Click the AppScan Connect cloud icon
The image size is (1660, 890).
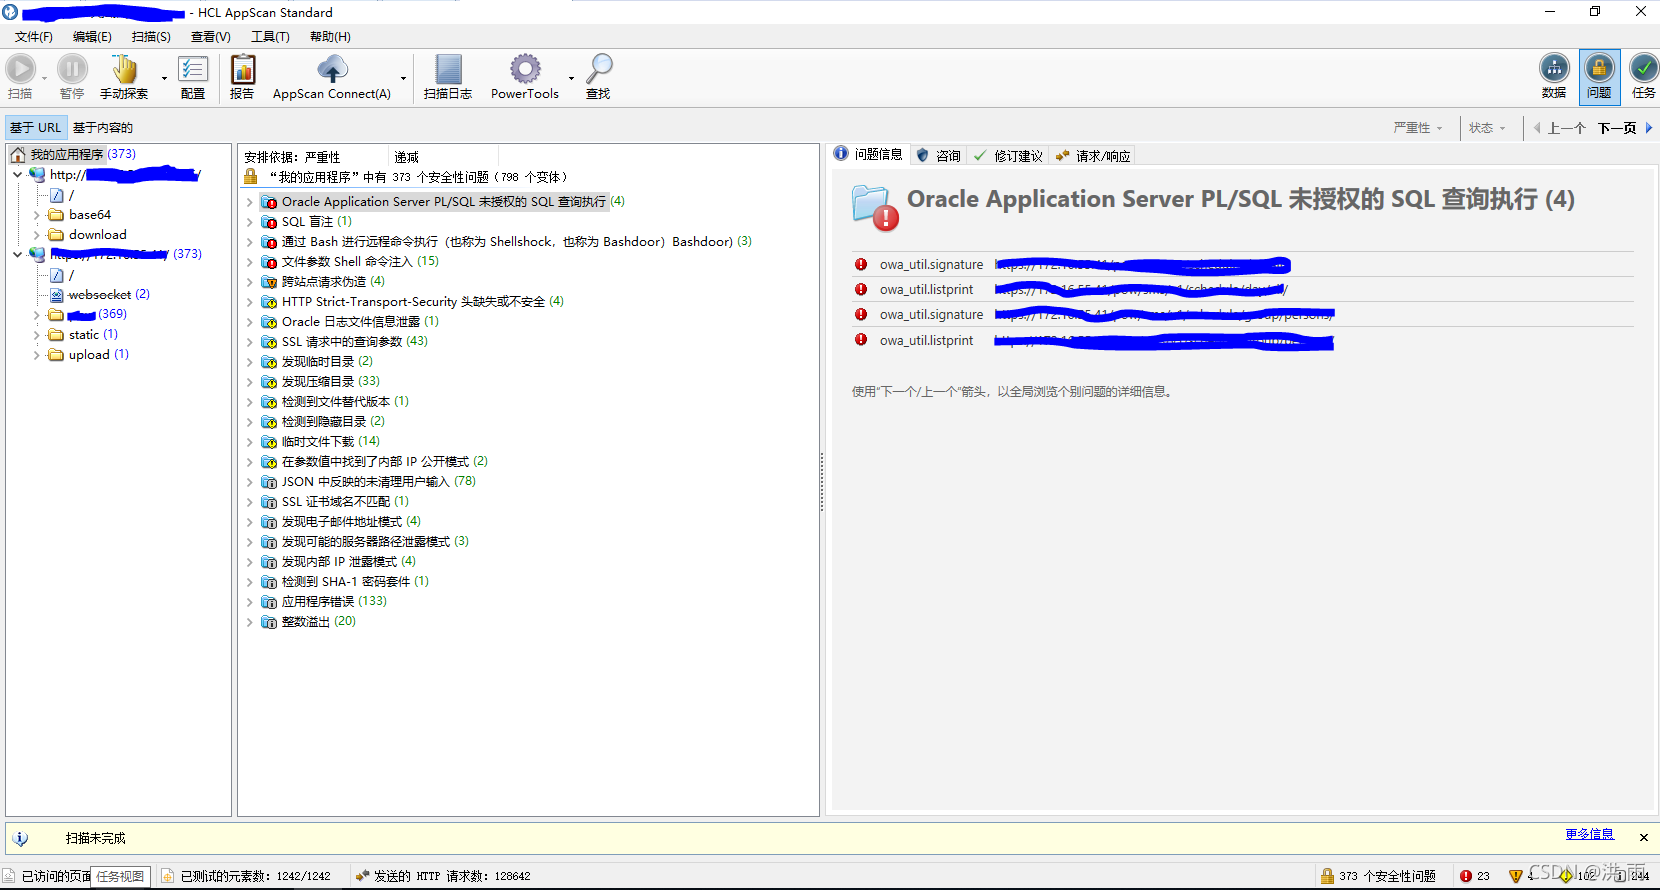[332, 69]
